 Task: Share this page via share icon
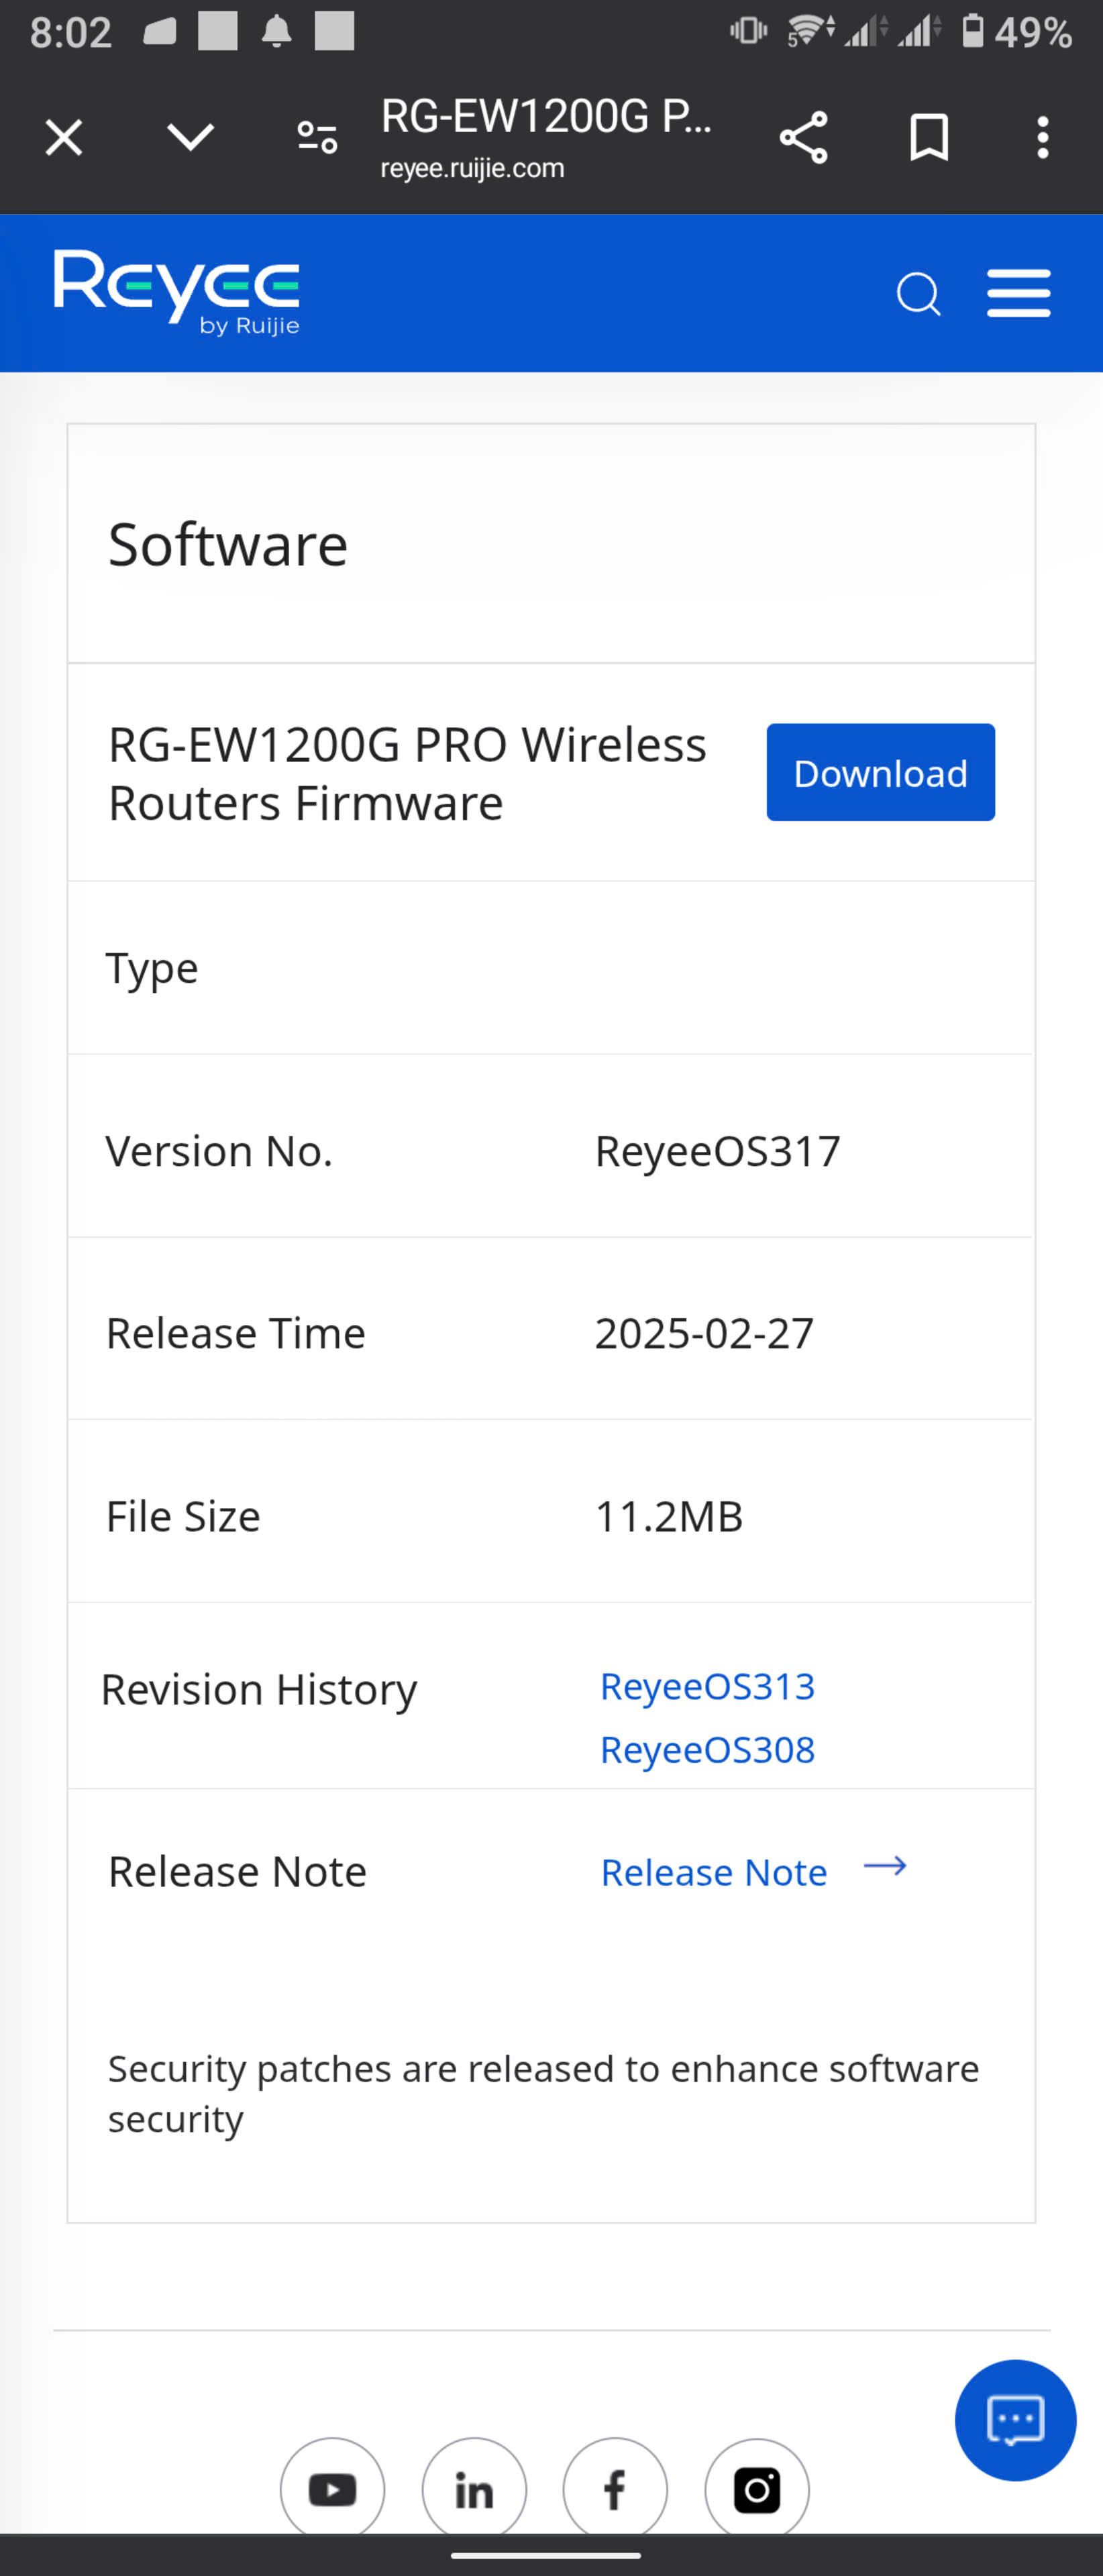803,137
